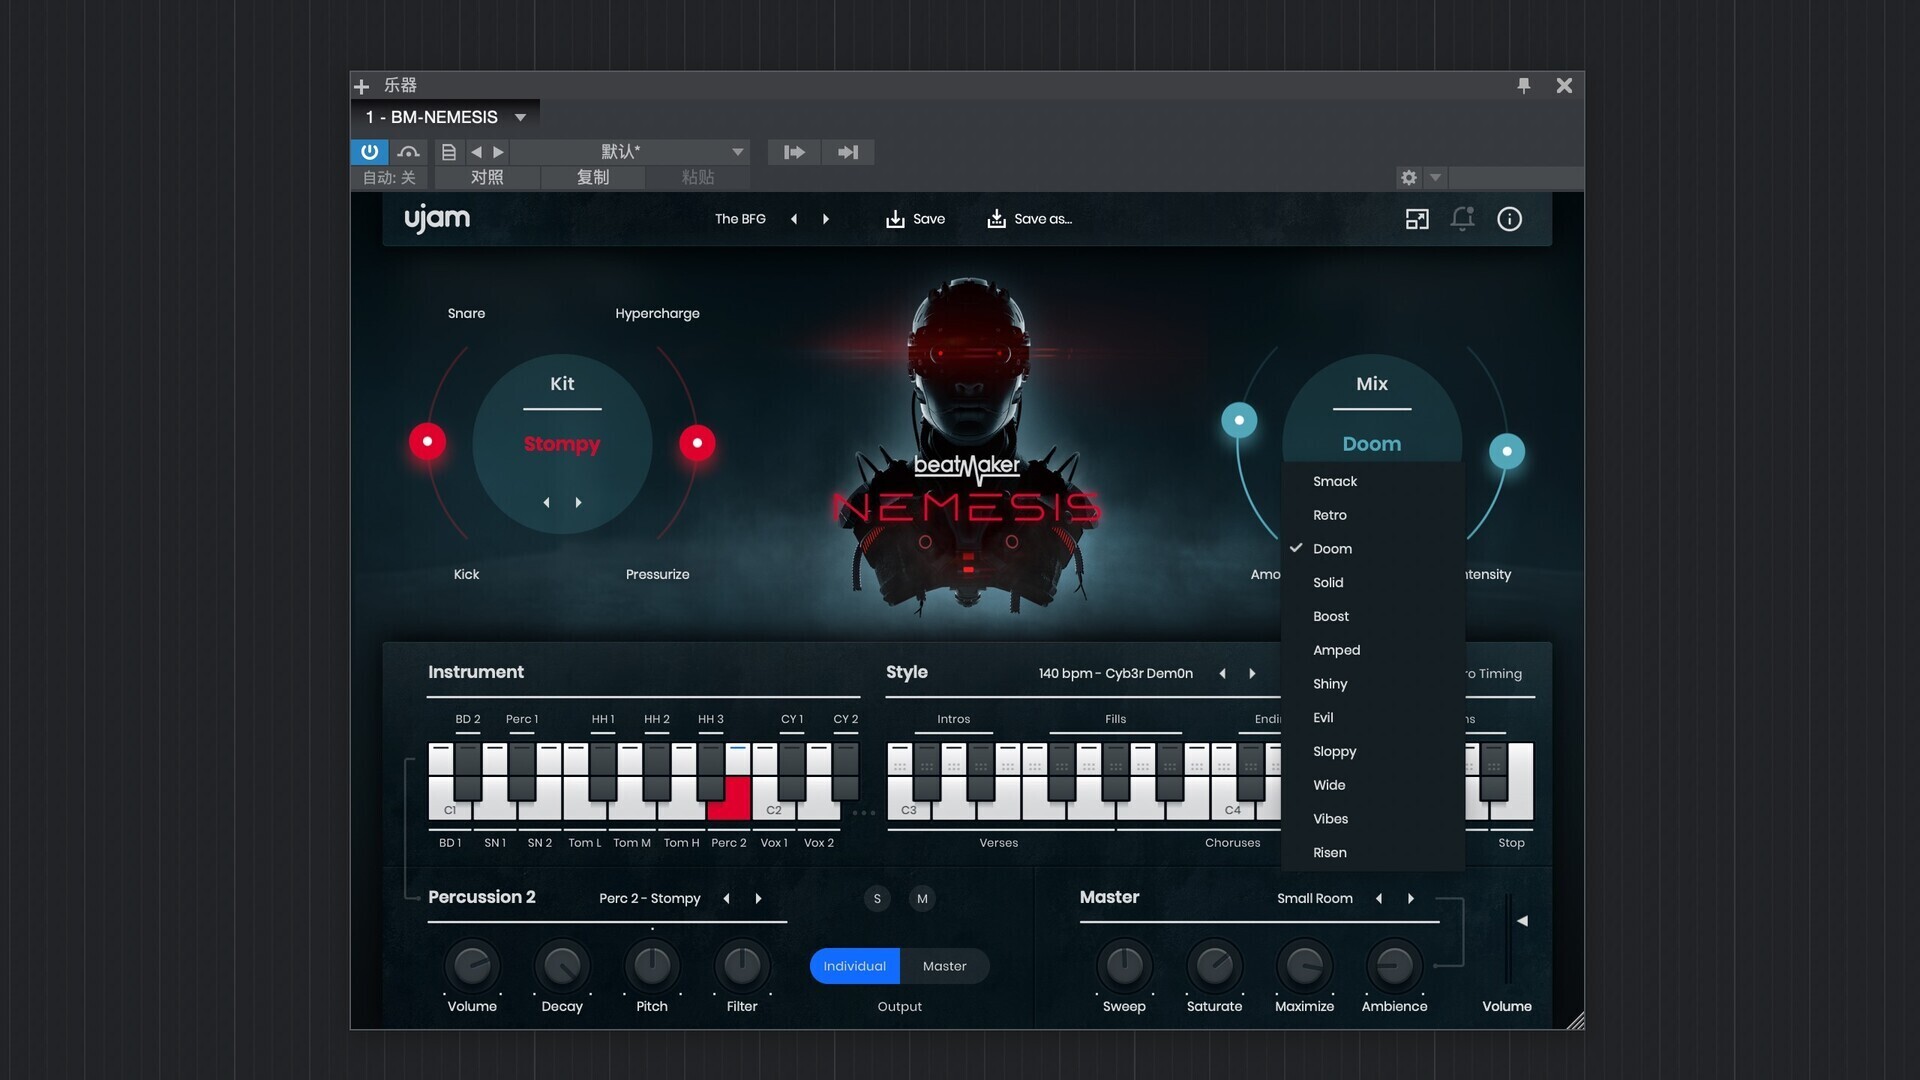1920x1080 pixels.
Task: Pin the instrument window
Action: [x=1524, y=86]
